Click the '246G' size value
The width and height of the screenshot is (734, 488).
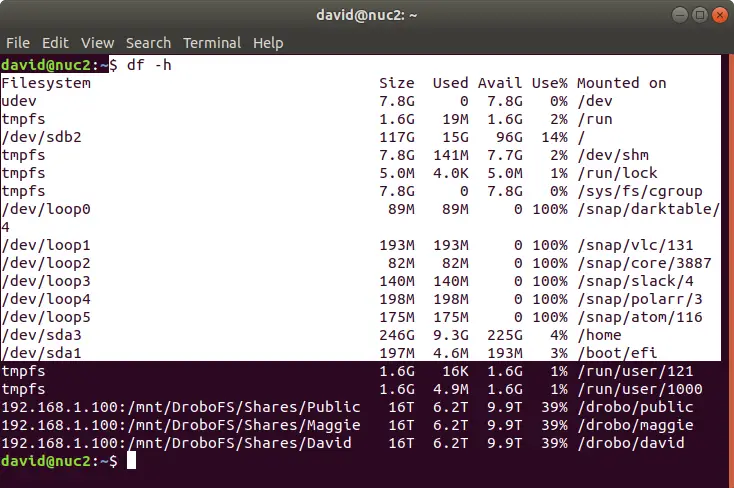pyautogui.click(x=397, y=335)
